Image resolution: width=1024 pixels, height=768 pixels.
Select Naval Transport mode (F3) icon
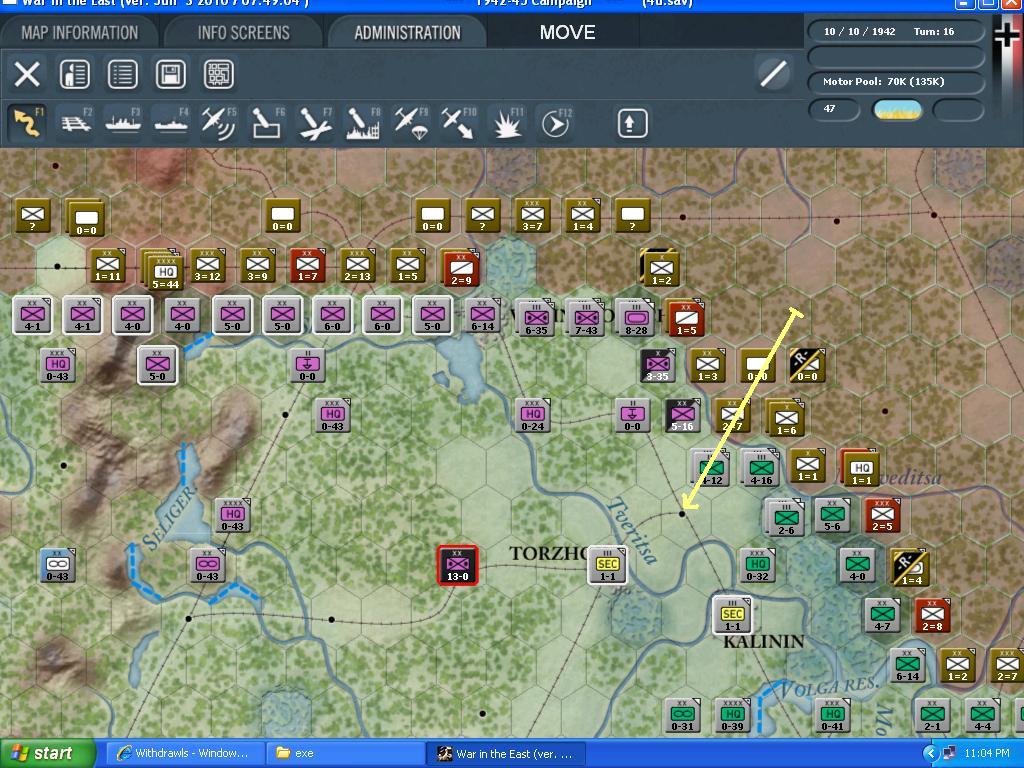point(123,123)
